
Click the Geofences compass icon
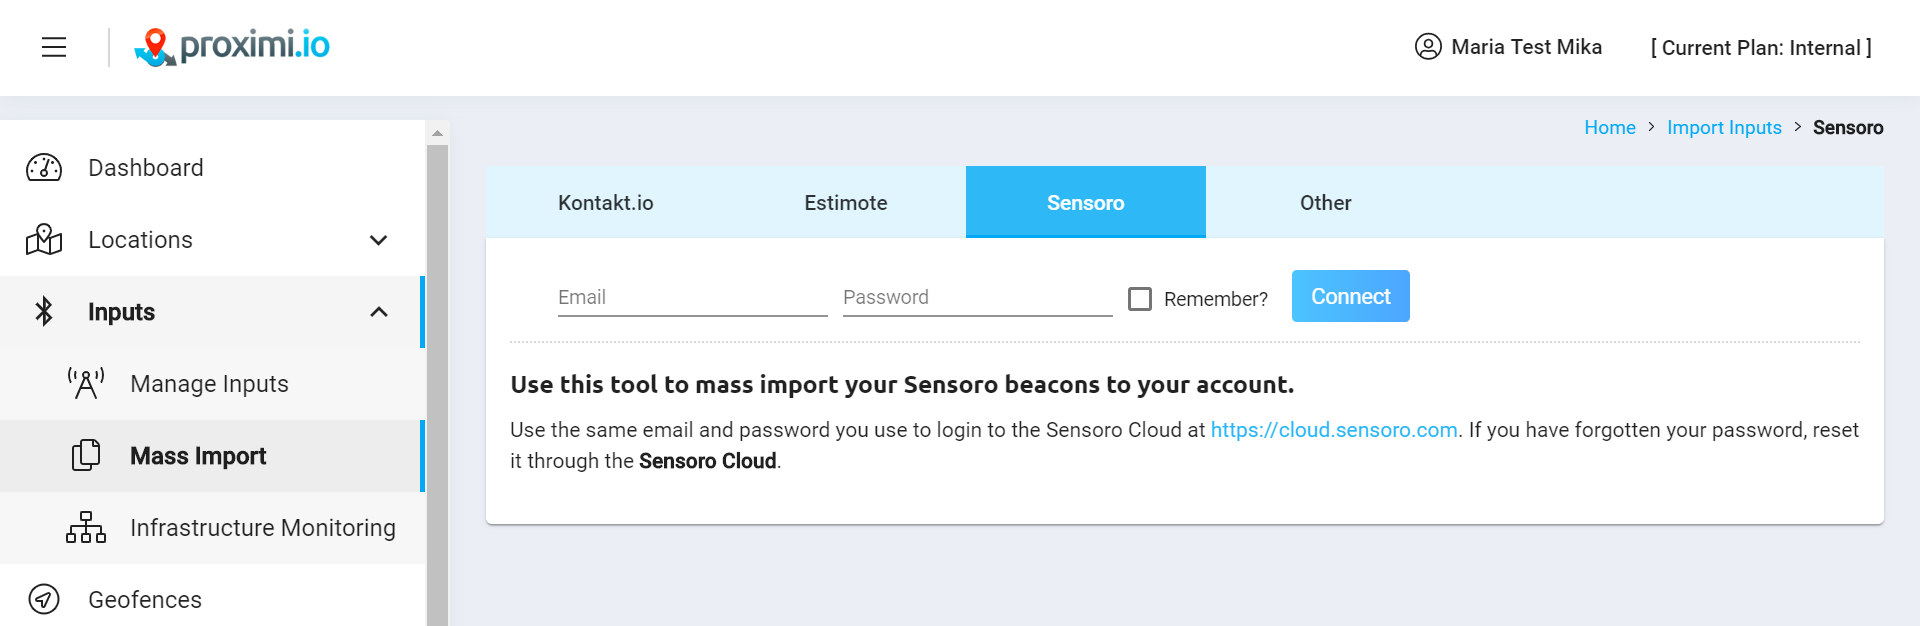44,600
